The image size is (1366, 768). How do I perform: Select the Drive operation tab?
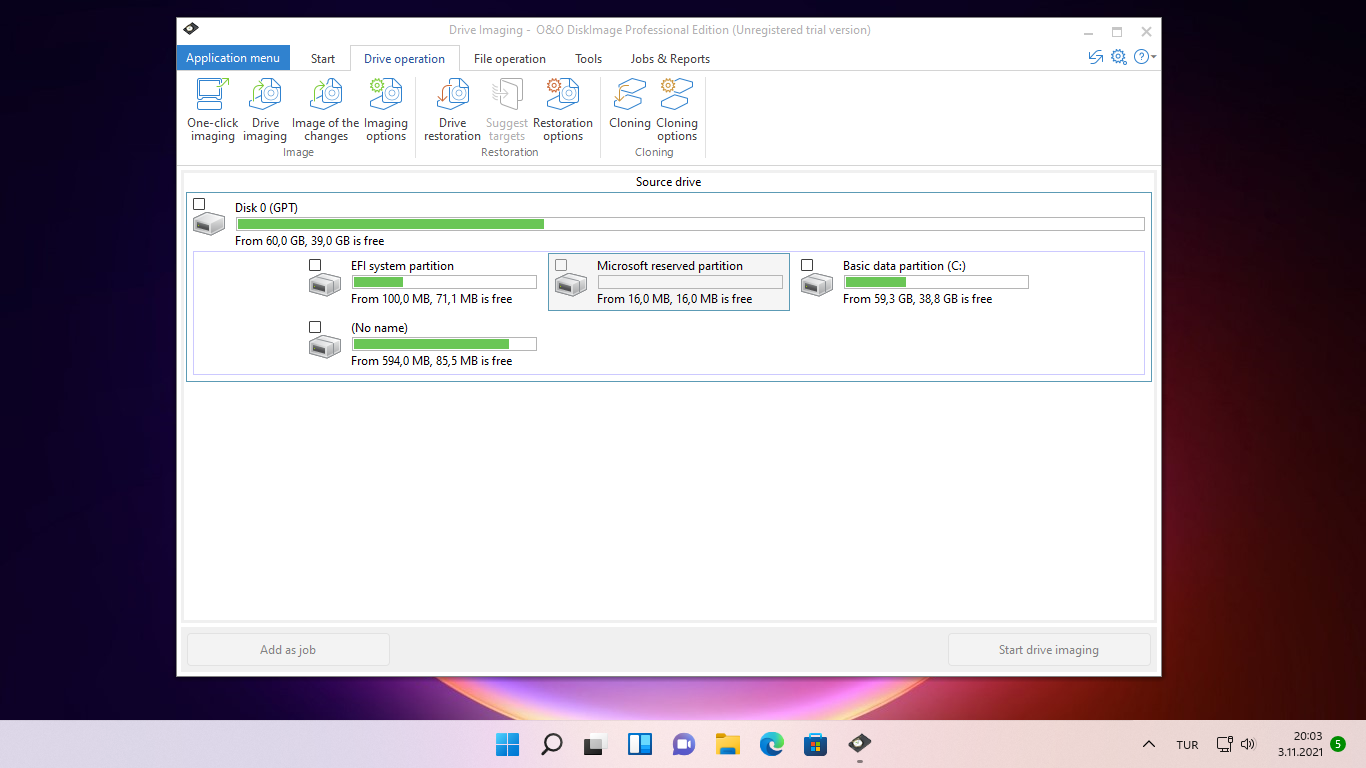click(x=404, y=59)
